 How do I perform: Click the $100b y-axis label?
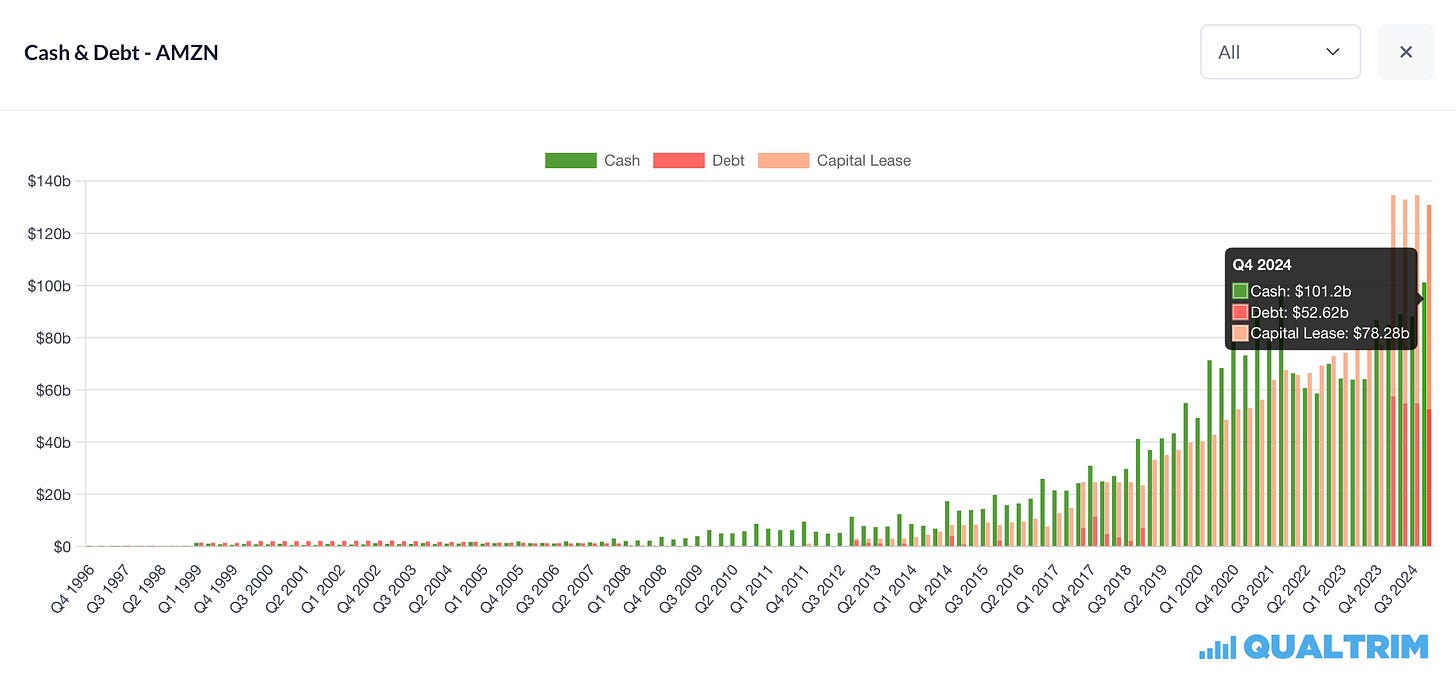(49, 286)
